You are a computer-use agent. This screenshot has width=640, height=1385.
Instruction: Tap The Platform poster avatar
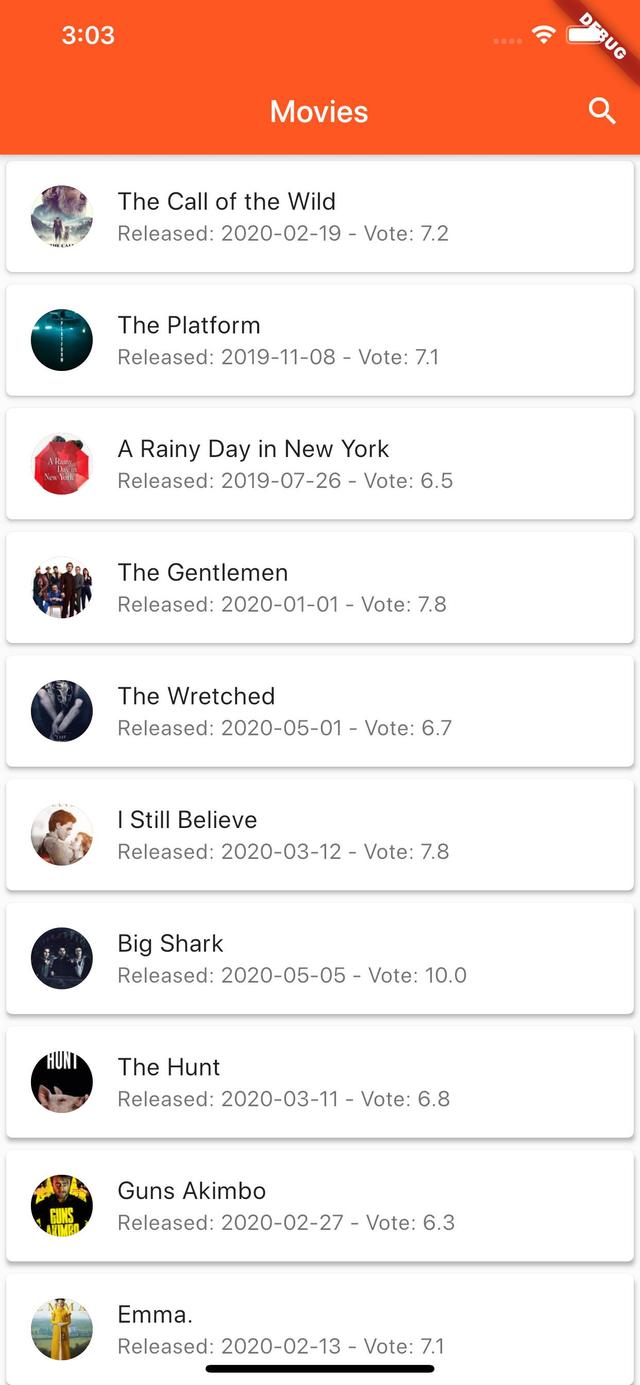[x=62, y=340]
